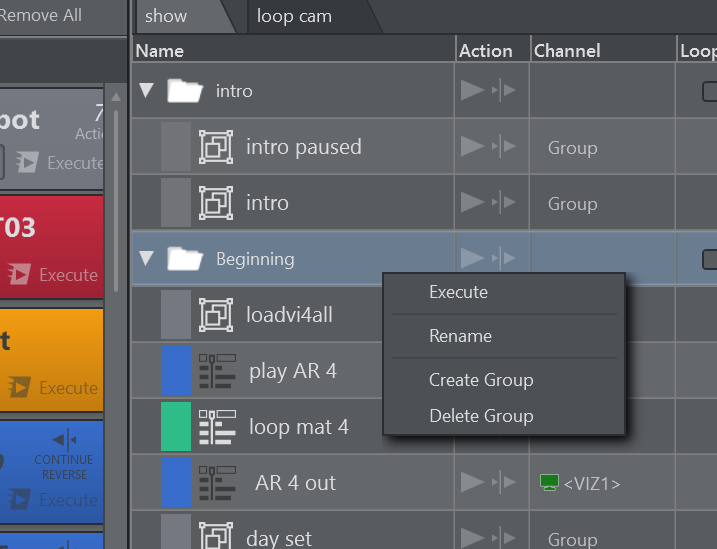Click the group icon beside loadvi4all
717x549 pixels.
216,315
